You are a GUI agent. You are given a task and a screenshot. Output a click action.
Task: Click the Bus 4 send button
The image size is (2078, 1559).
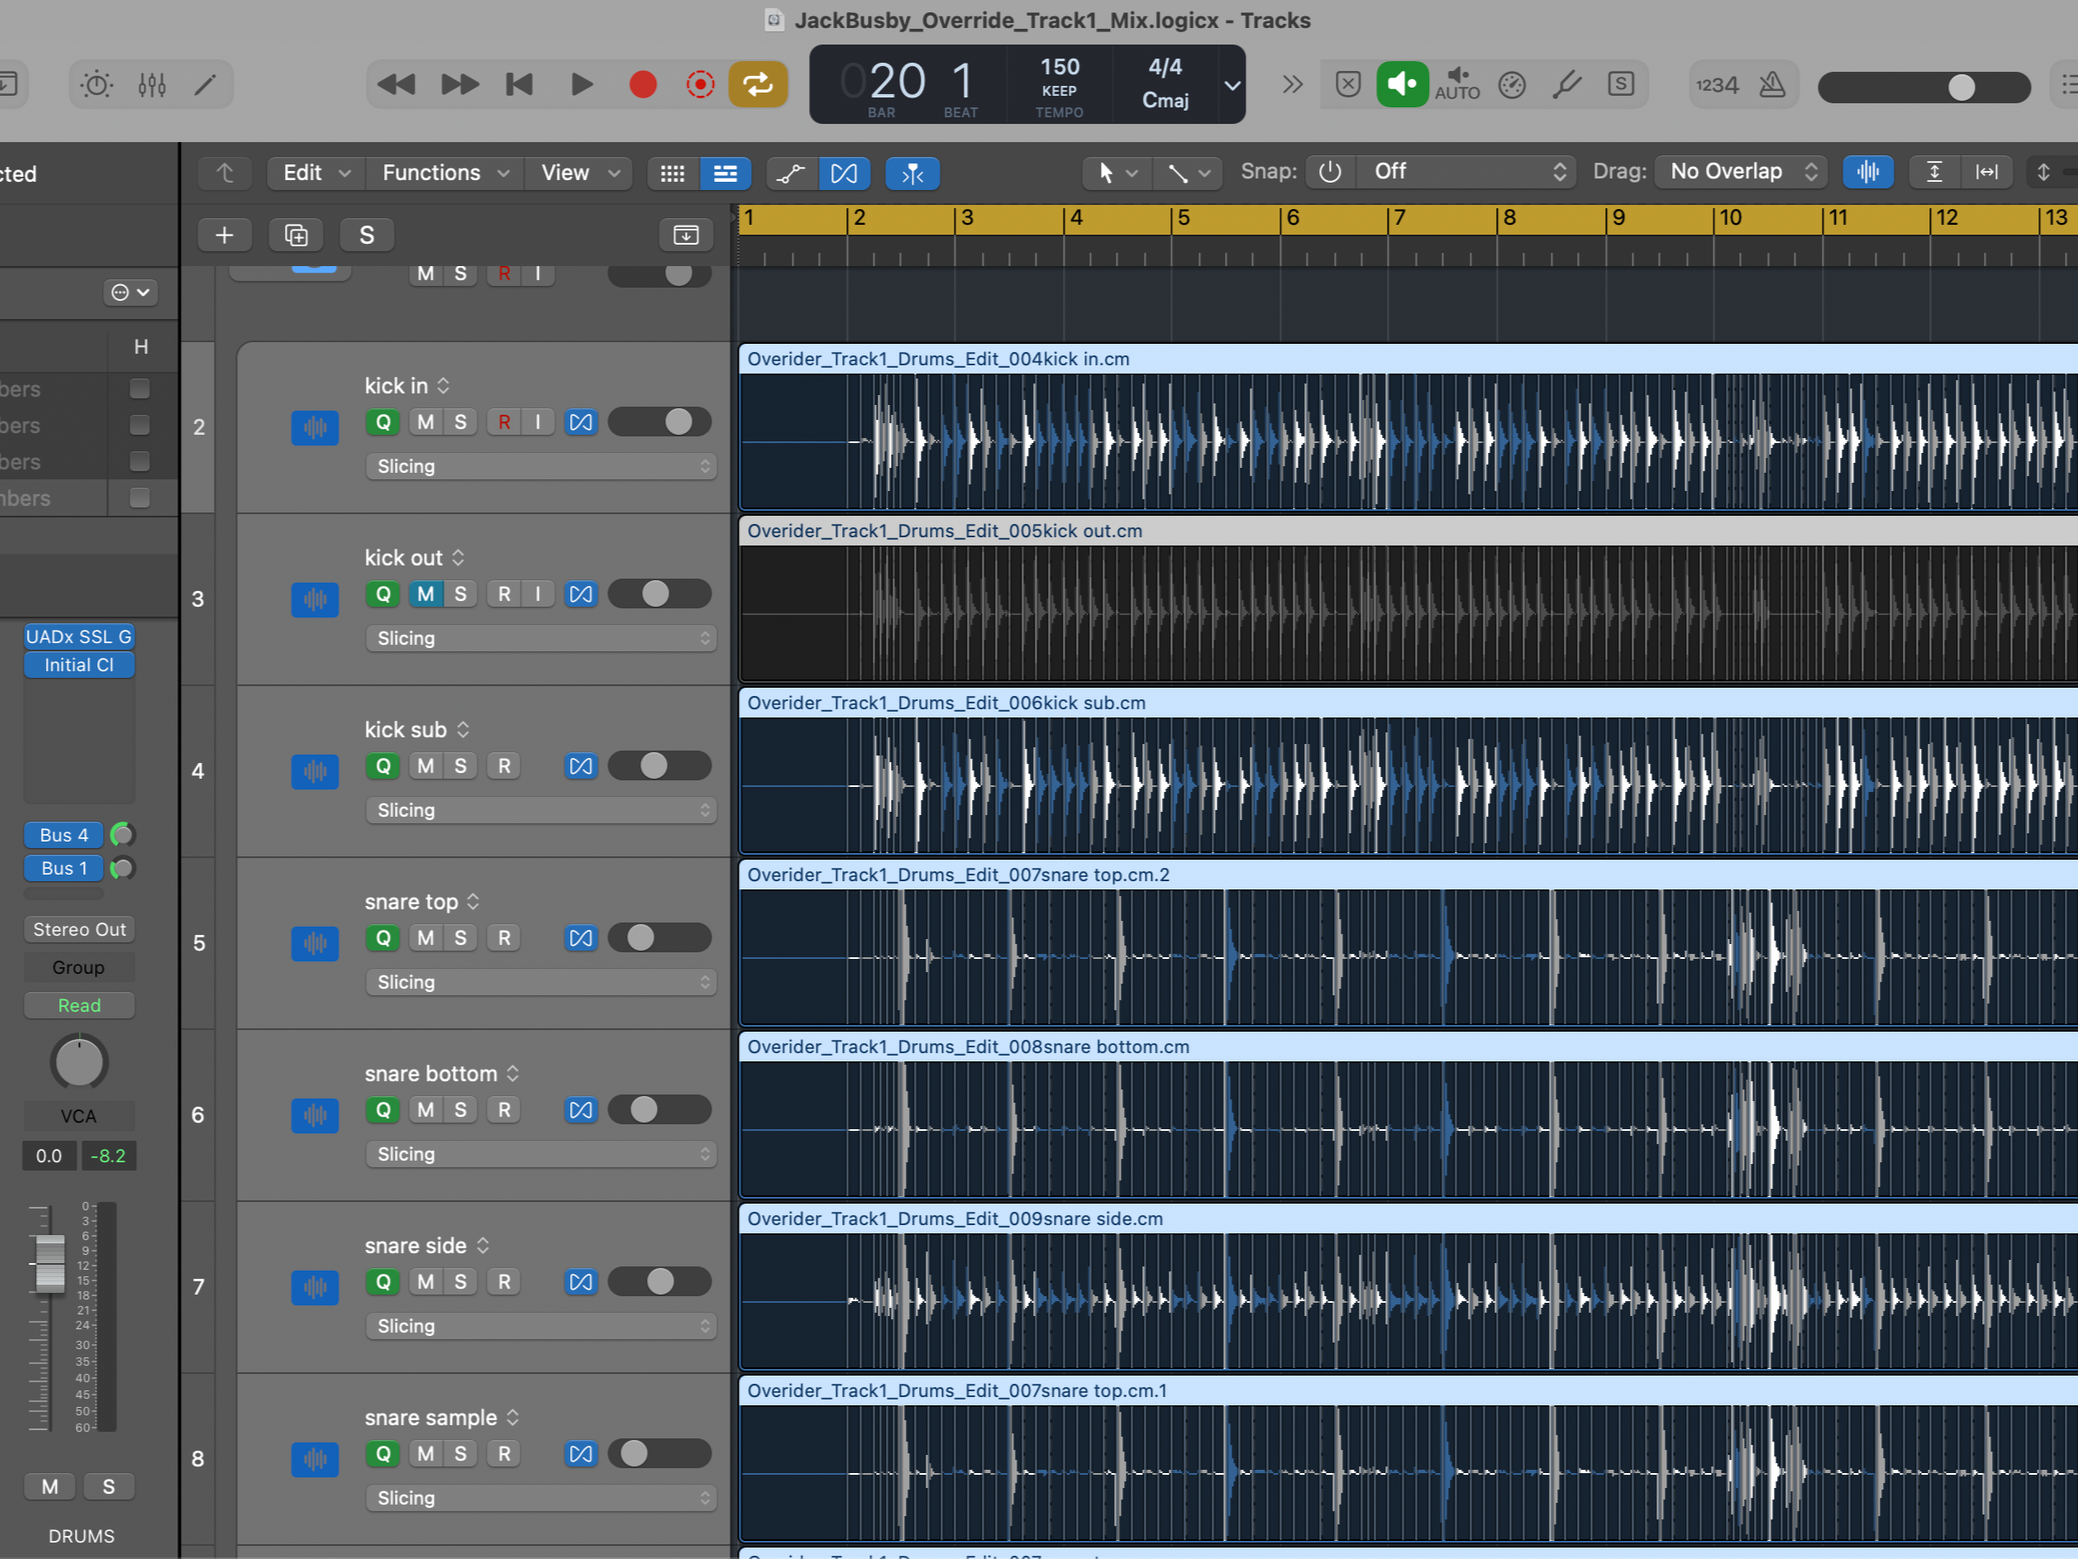tap(64, 835)
